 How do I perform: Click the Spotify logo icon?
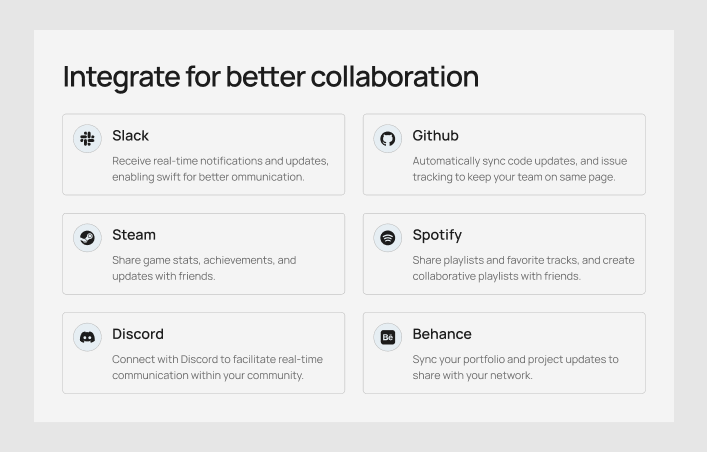click(x=388, y=237)
